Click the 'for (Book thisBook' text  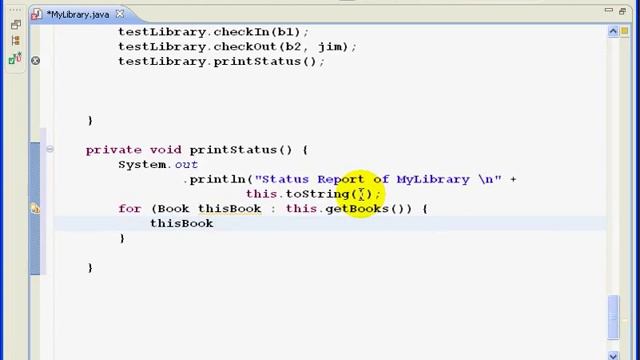(x=190, y=209)
